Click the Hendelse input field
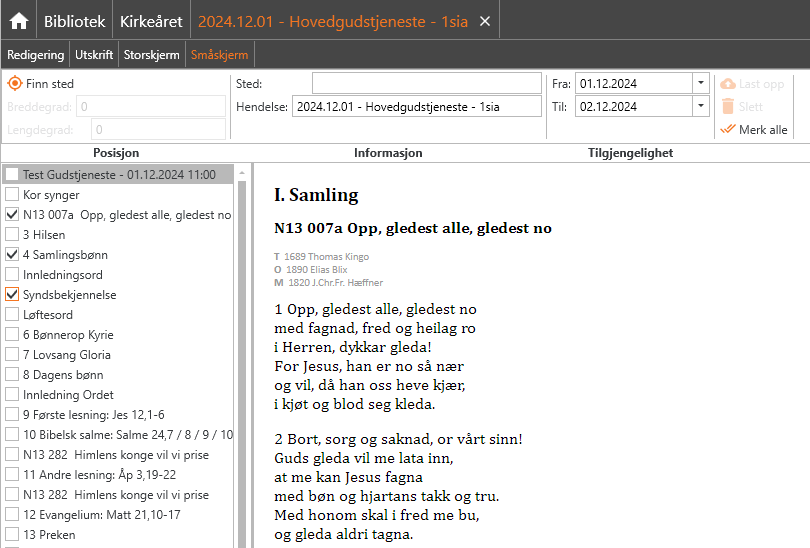This screenshot has height=548, width=810. click(x=417, y=106)
